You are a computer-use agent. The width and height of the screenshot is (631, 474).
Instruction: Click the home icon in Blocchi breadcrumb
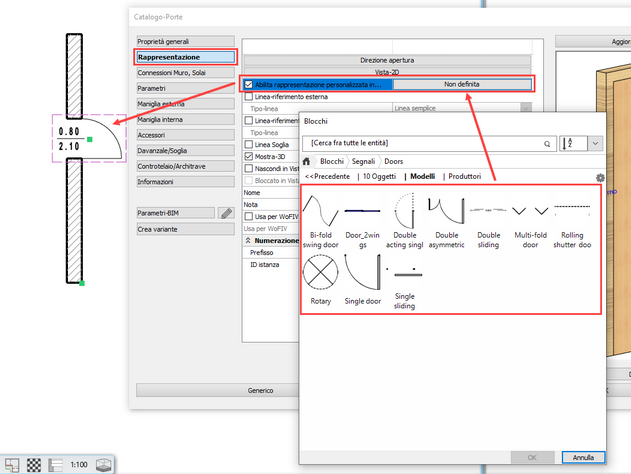(x=306, y=161)
